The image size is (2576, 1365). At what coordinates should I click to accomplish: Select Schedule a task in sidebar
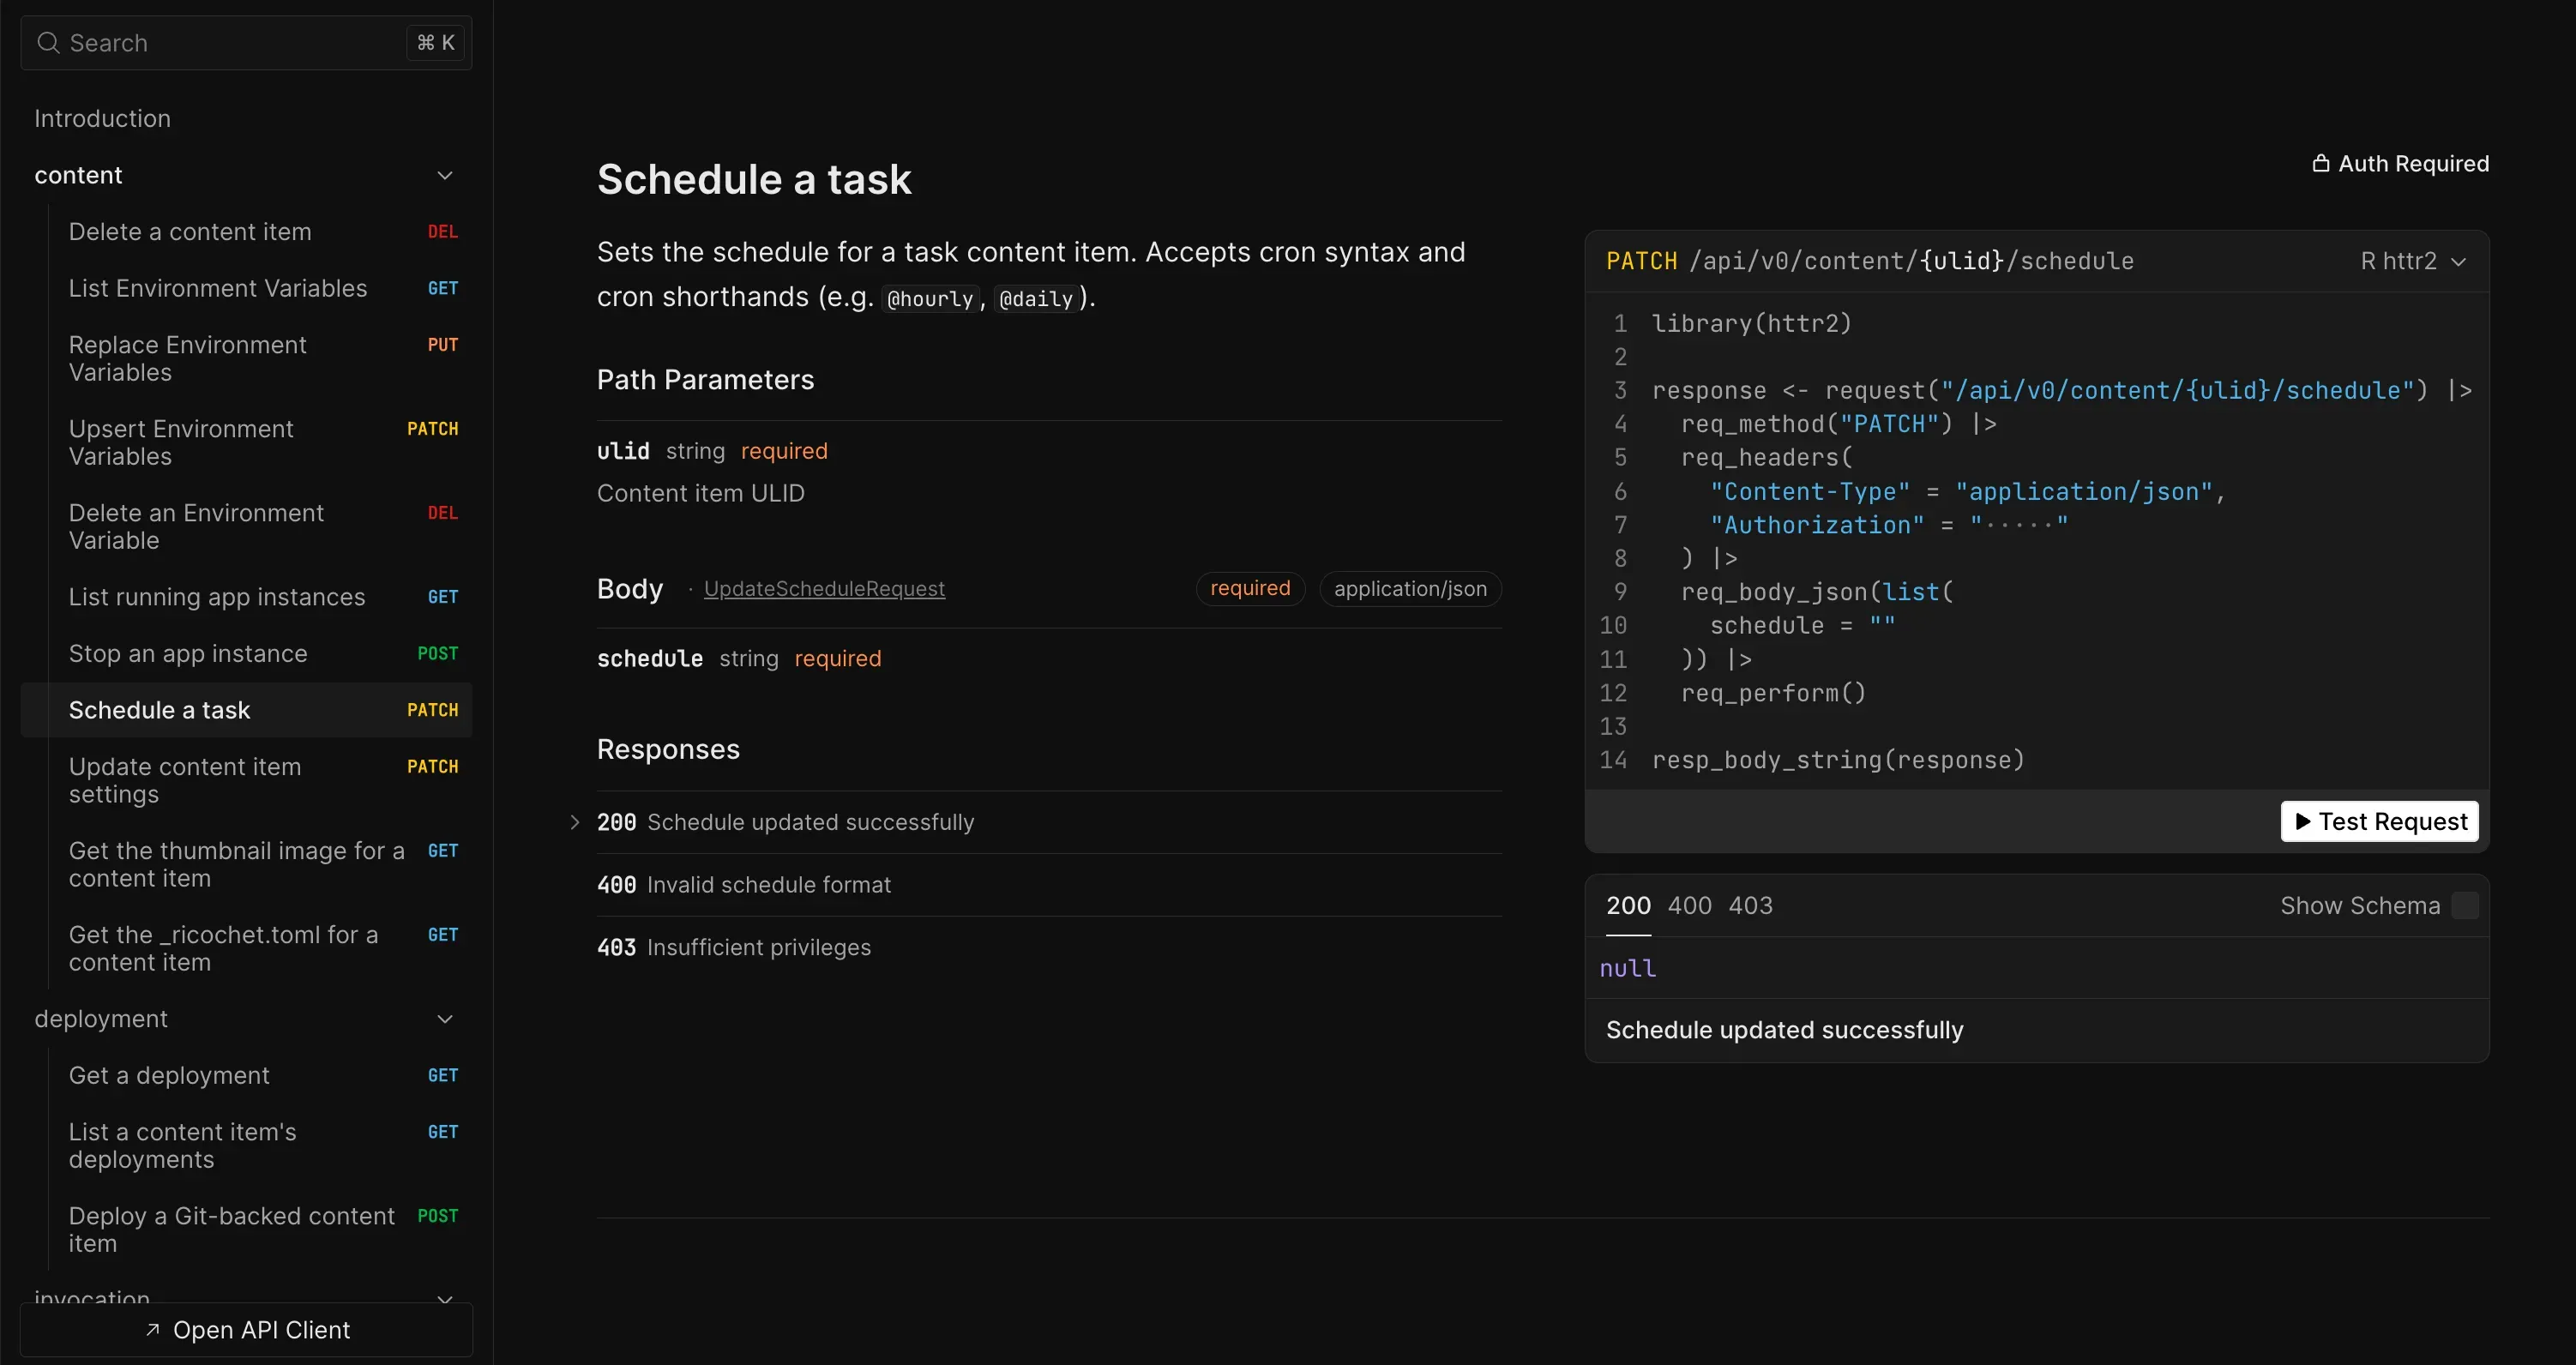pyautogui.click(x=246, y=710)
